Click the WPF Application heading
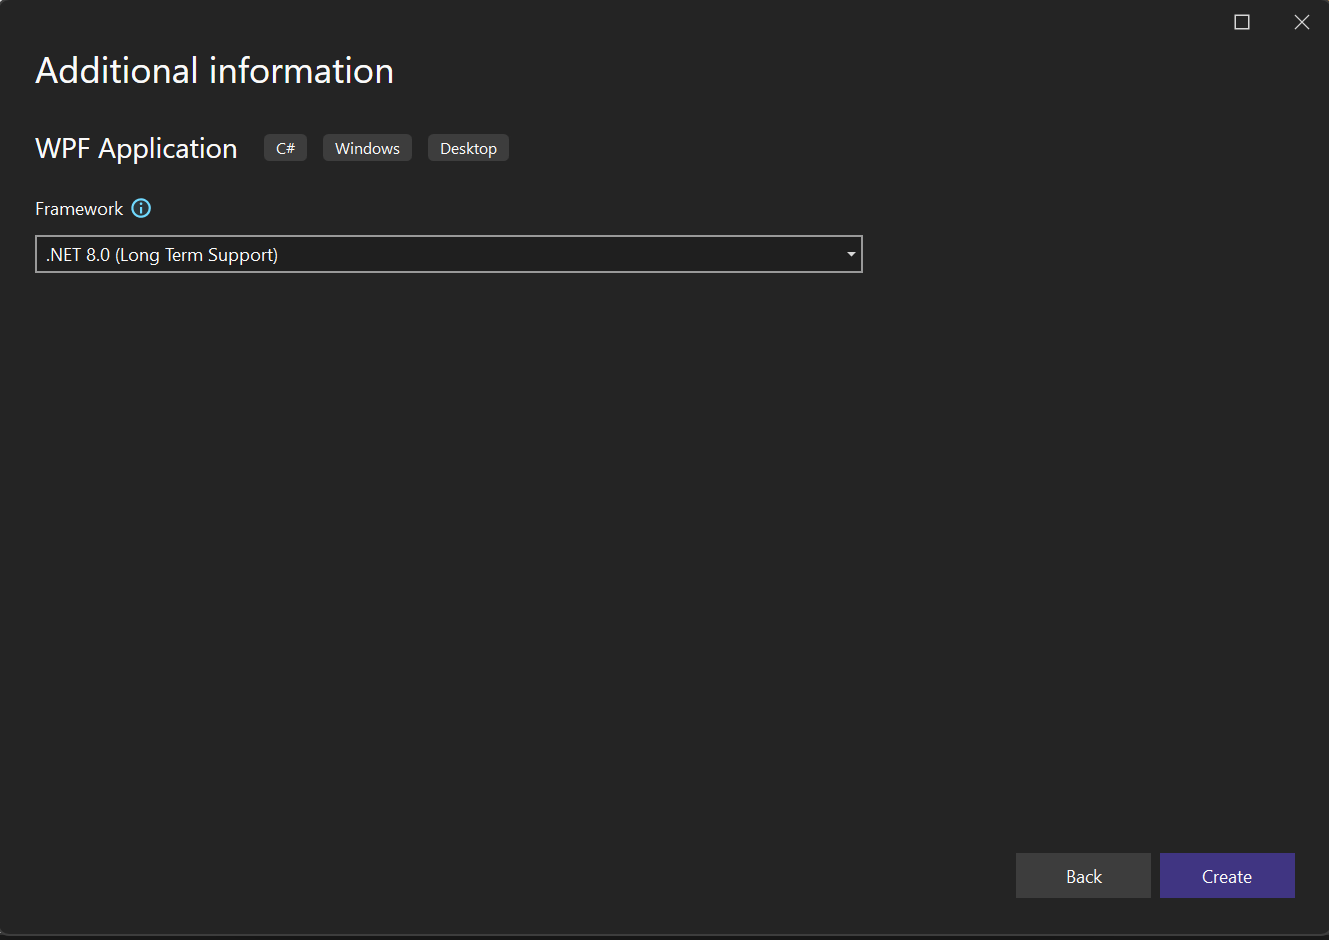The width and height of the screenshot is (1329, 940). tap(136, 147)
